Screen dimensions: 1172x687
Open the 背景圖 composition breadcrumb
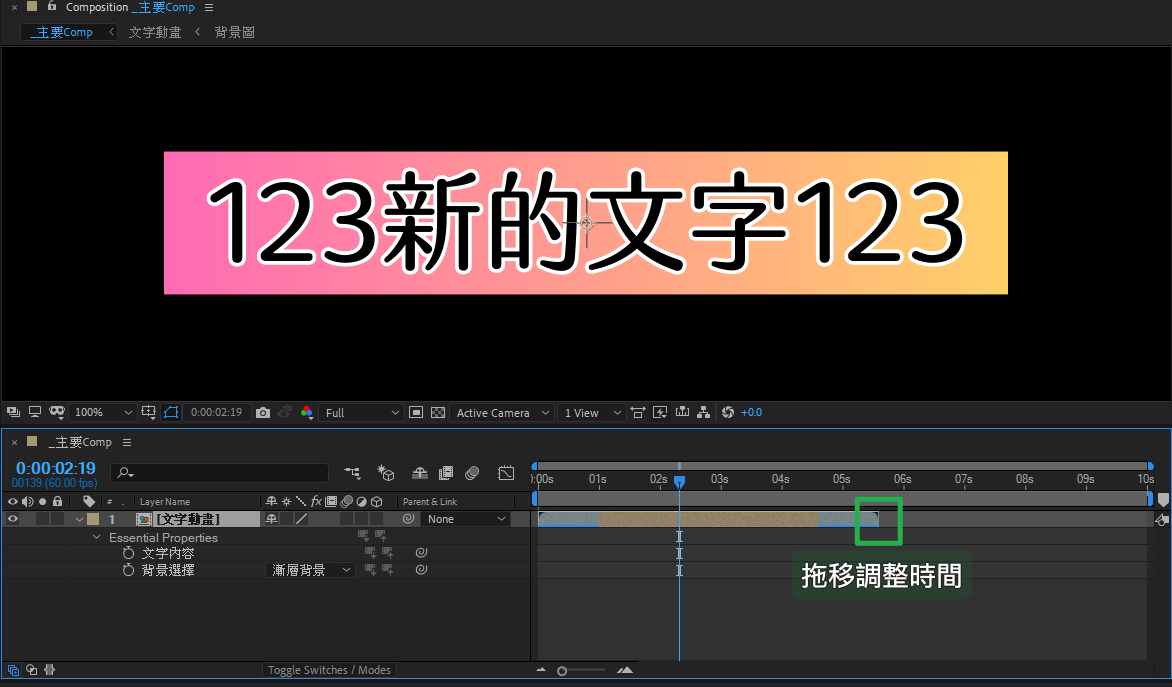tap(235, 32)
